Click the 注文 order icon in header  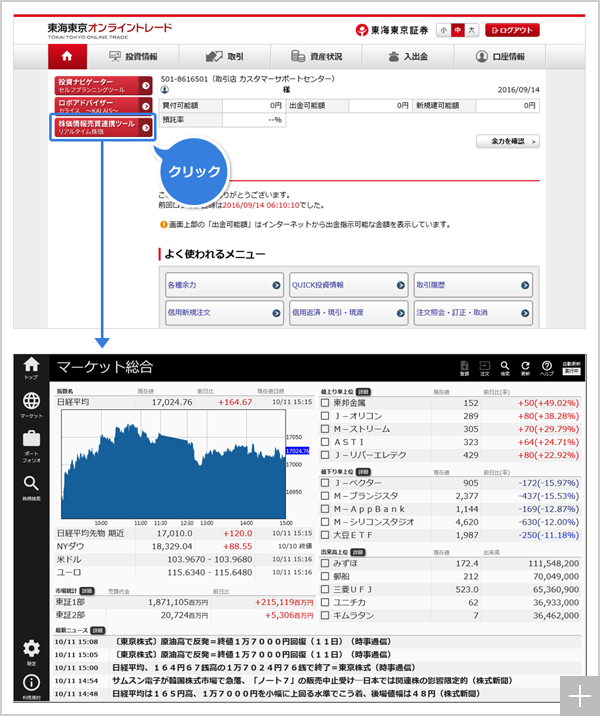click(484, 368)
